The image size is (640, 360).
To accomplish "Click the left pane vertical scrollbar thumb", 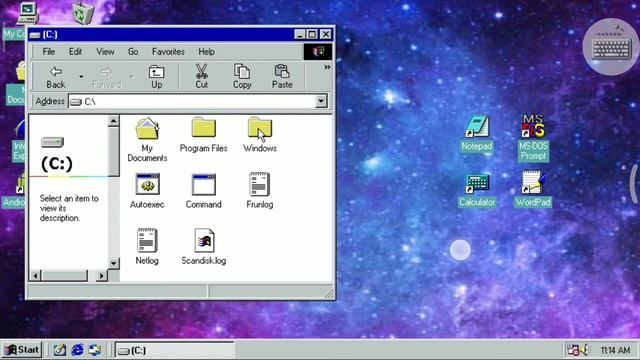I will pos(113,151).
